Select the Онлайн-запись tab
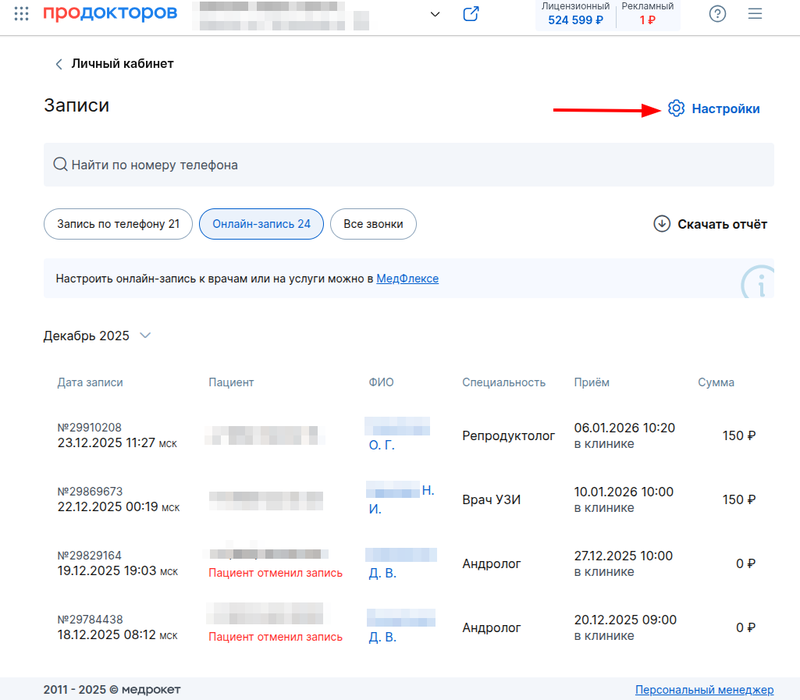The height and width of the screenshot is (700, 800). [261, 224]
